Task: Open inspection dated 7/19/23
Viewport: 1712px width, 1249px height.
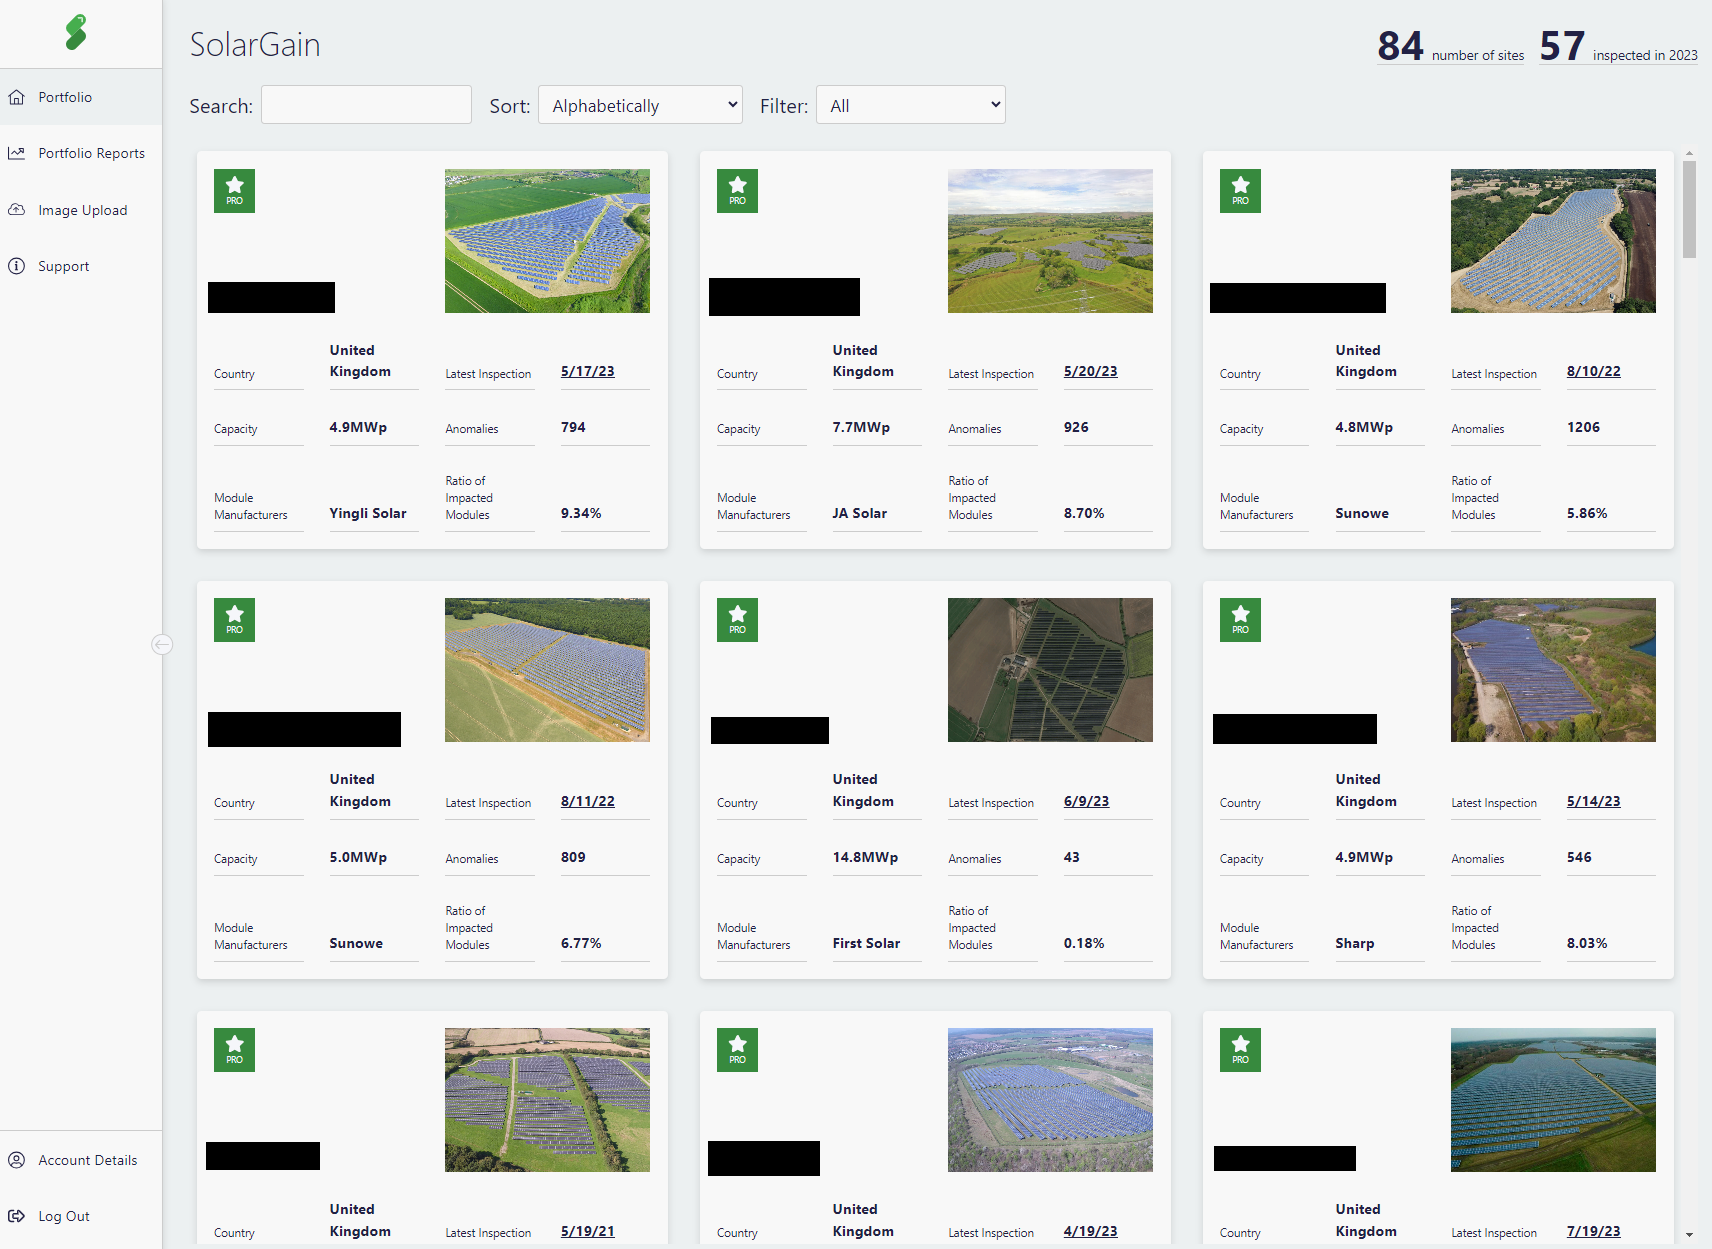Action: pyautogui.click(x=1594, y=1231)
